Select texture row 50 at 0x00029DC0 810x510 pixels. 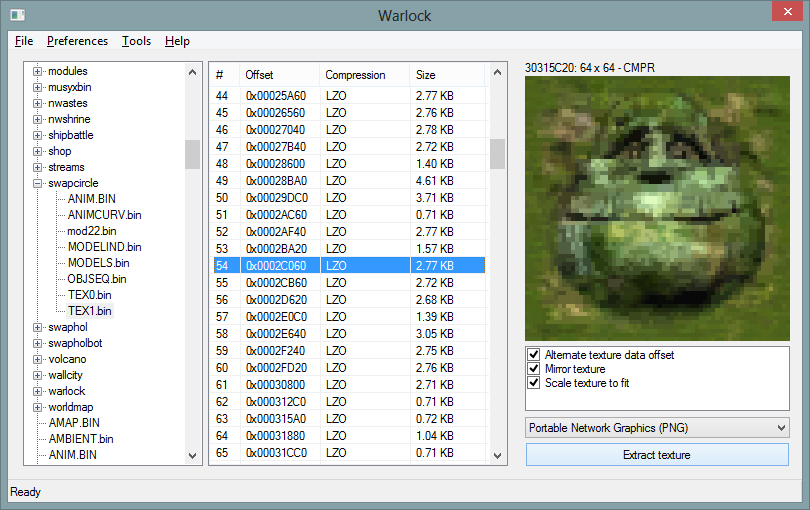tap(349, 198)
